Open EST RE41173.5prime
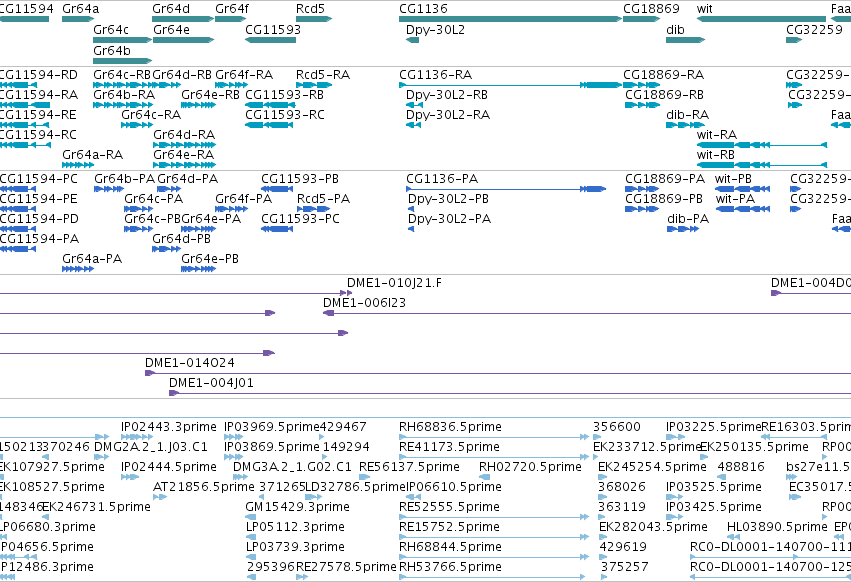 click(494, 457)
